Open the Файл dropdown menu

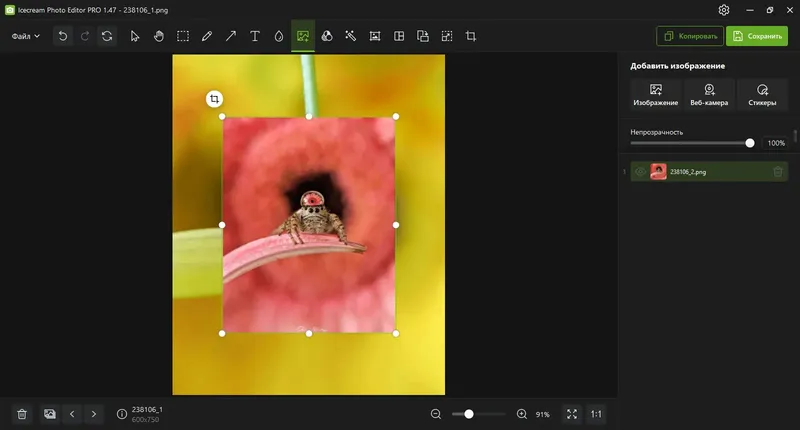point(26,36)
